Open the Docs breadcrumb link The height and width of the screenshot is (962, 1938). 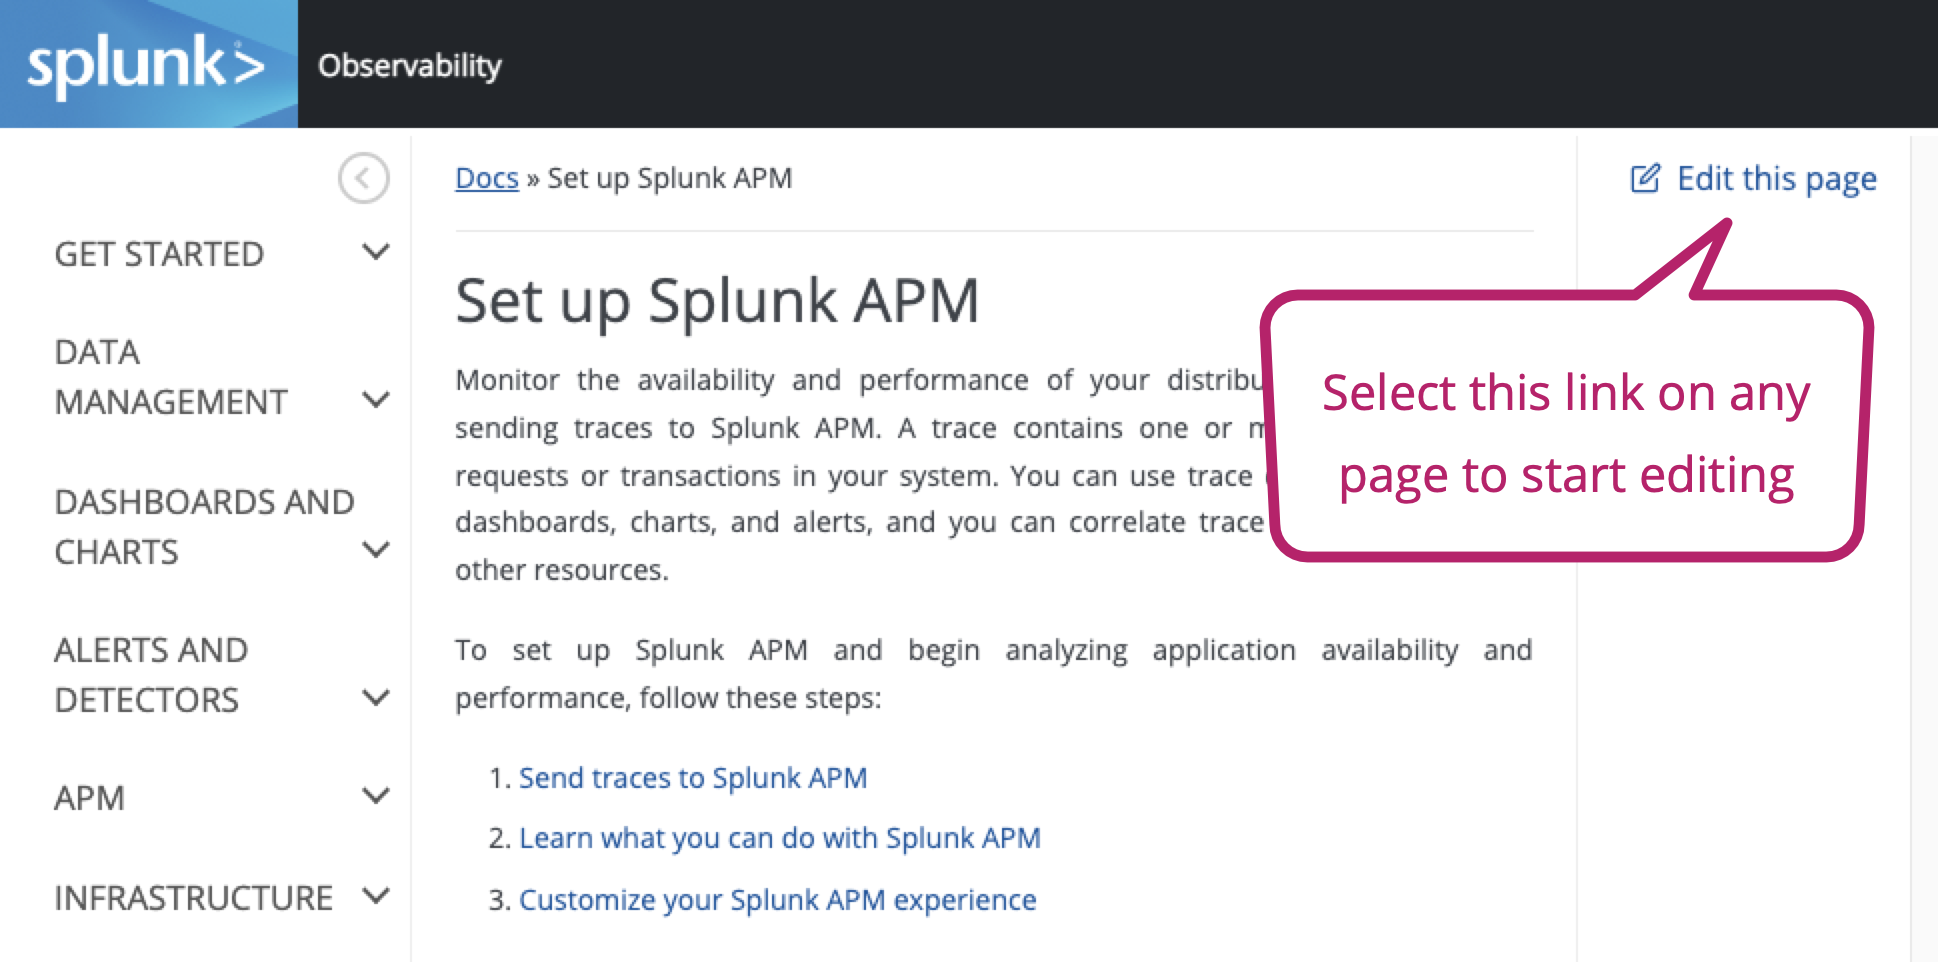coord(486,178)
